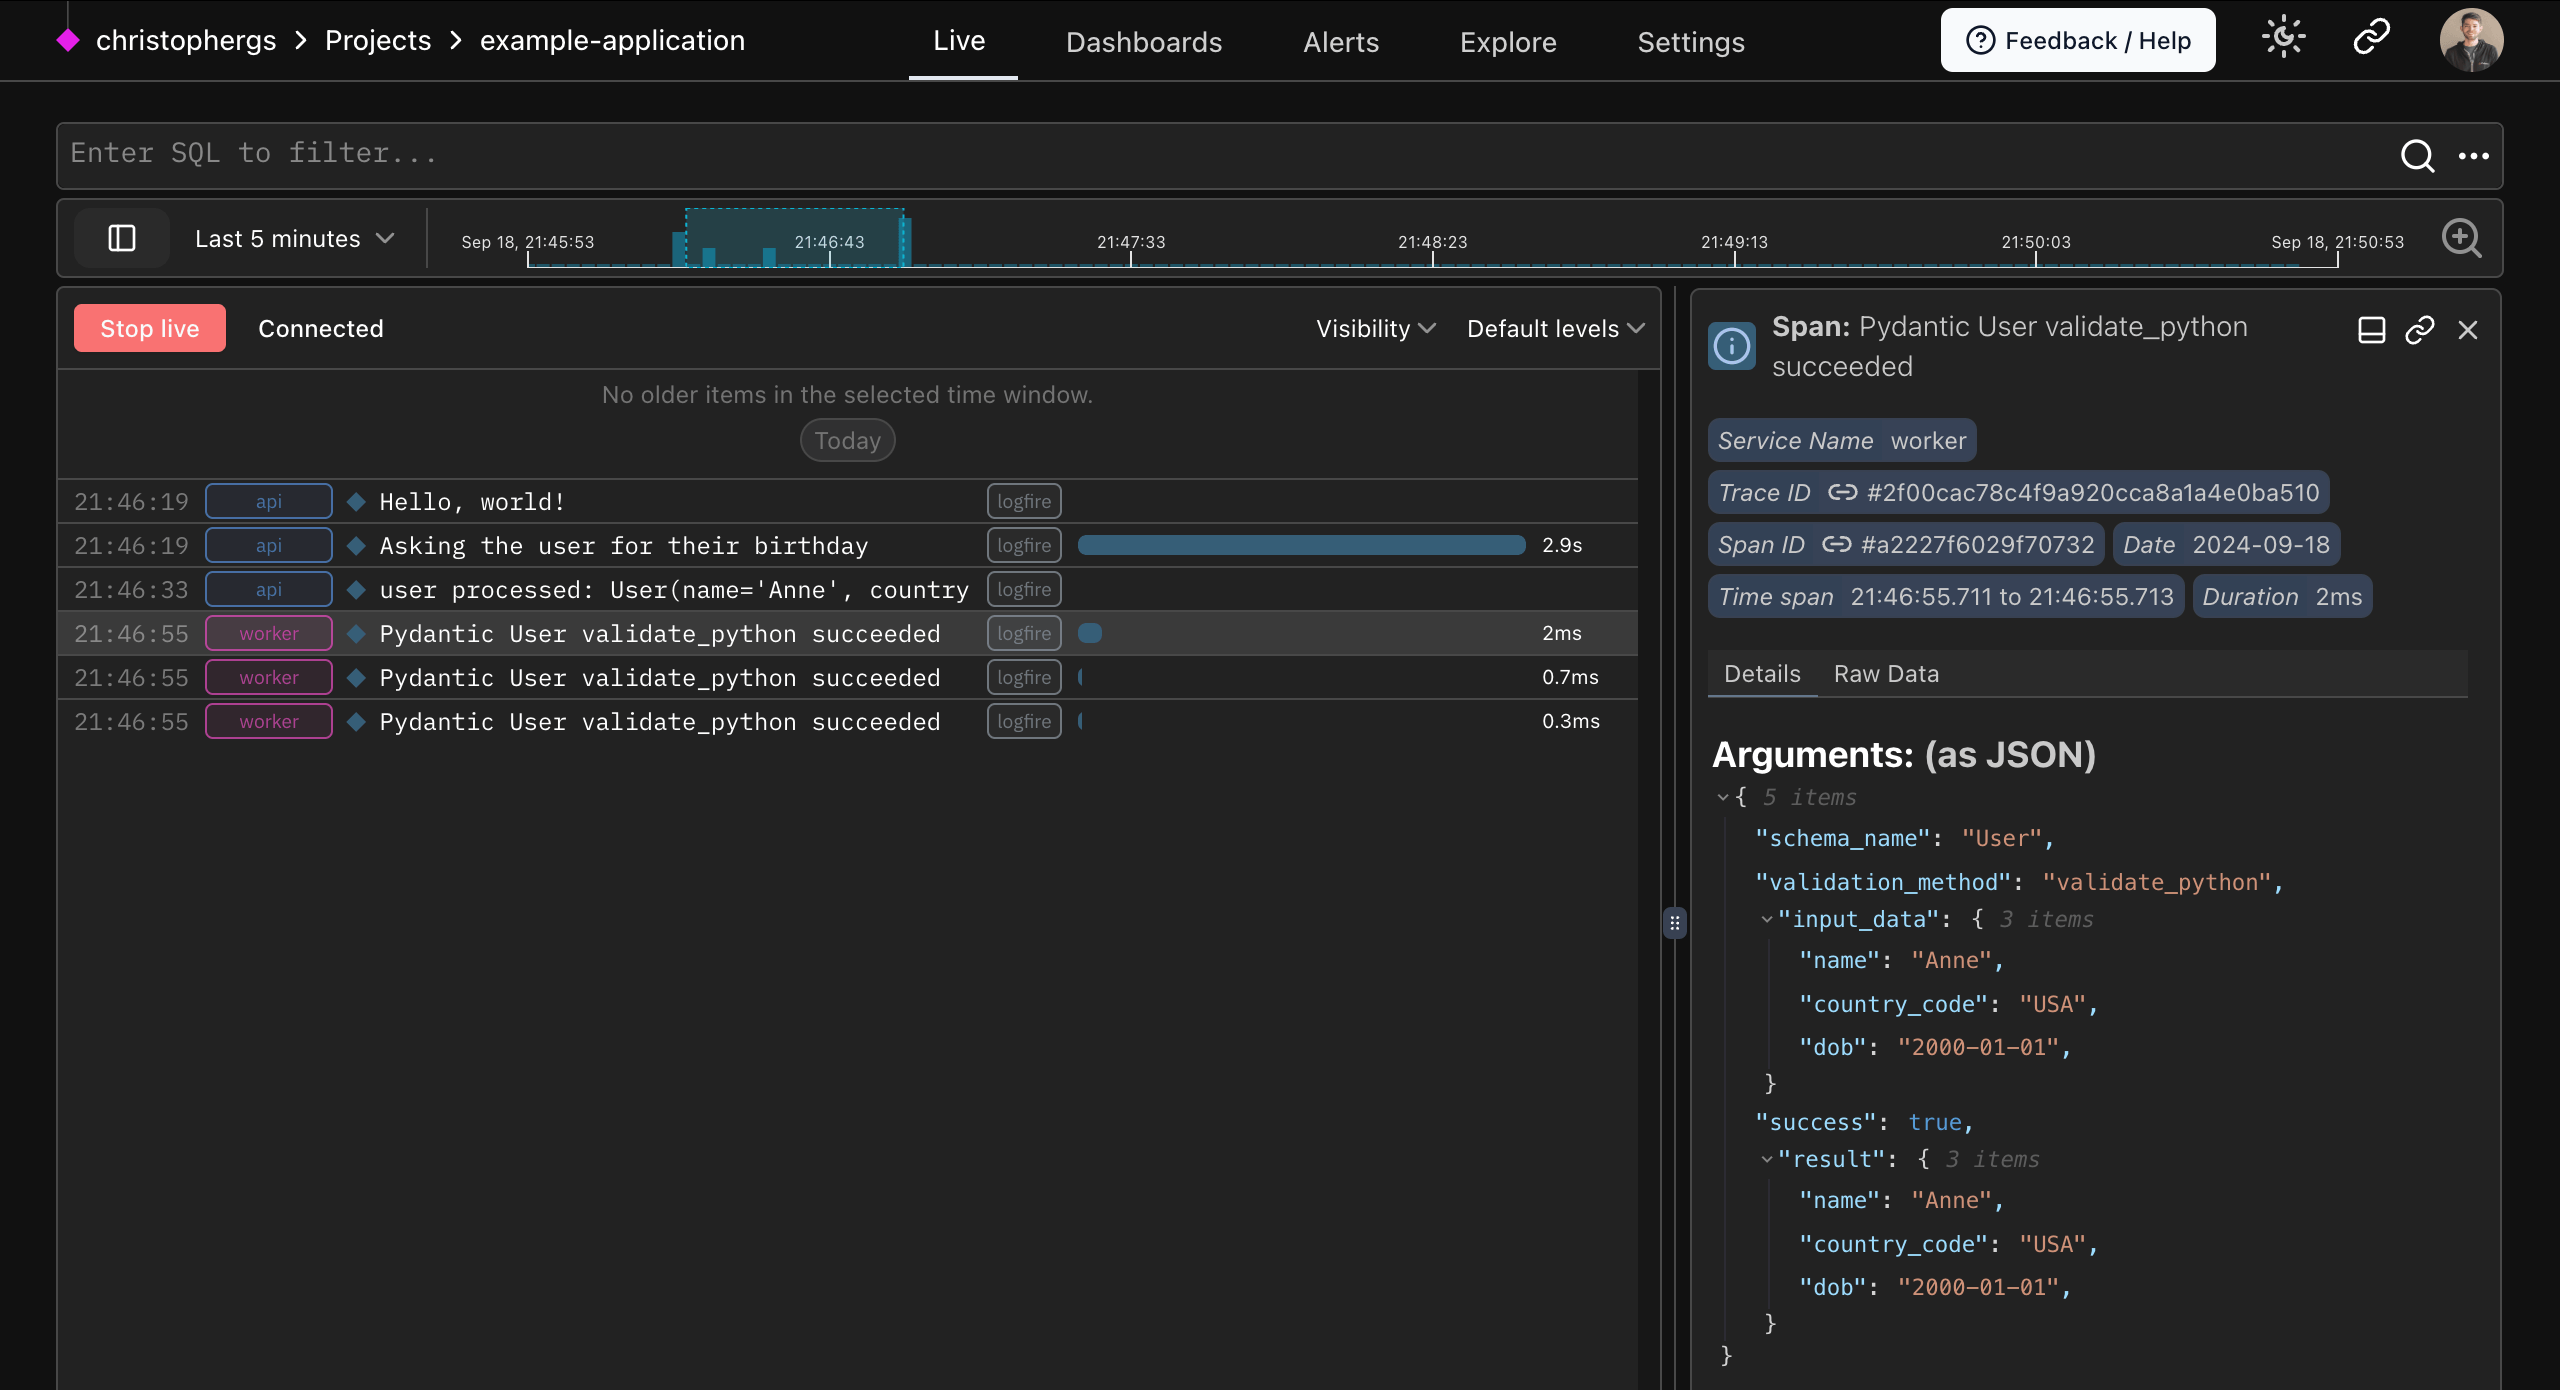Open the three-dot menu in filter bar
Image resolution: width=2560 pixels, height=1390 pixels.
(x=2473, y=155)
